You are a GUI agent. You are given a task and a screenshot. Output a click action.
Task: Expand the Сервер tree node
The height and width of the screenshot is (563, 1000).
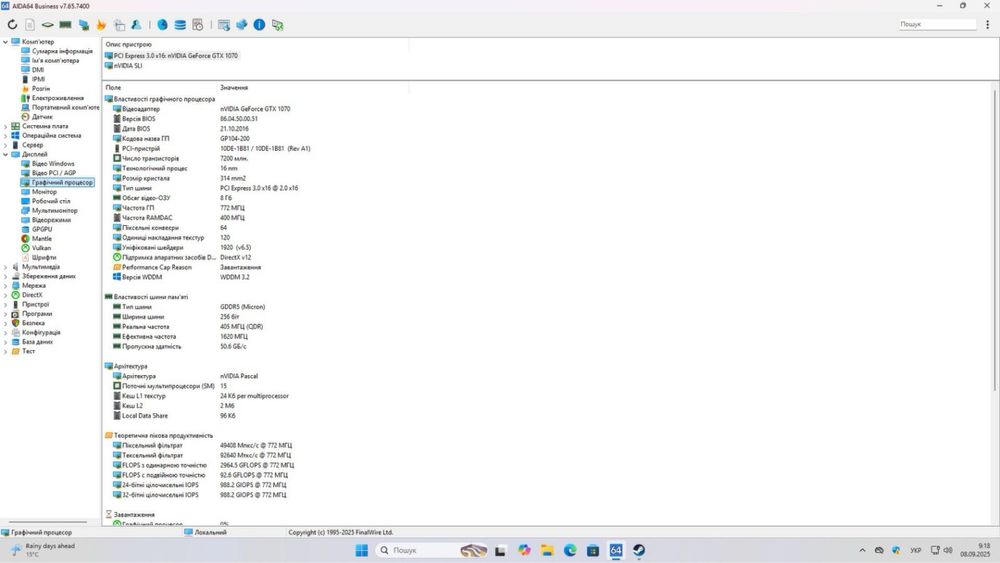pos(6,145)
